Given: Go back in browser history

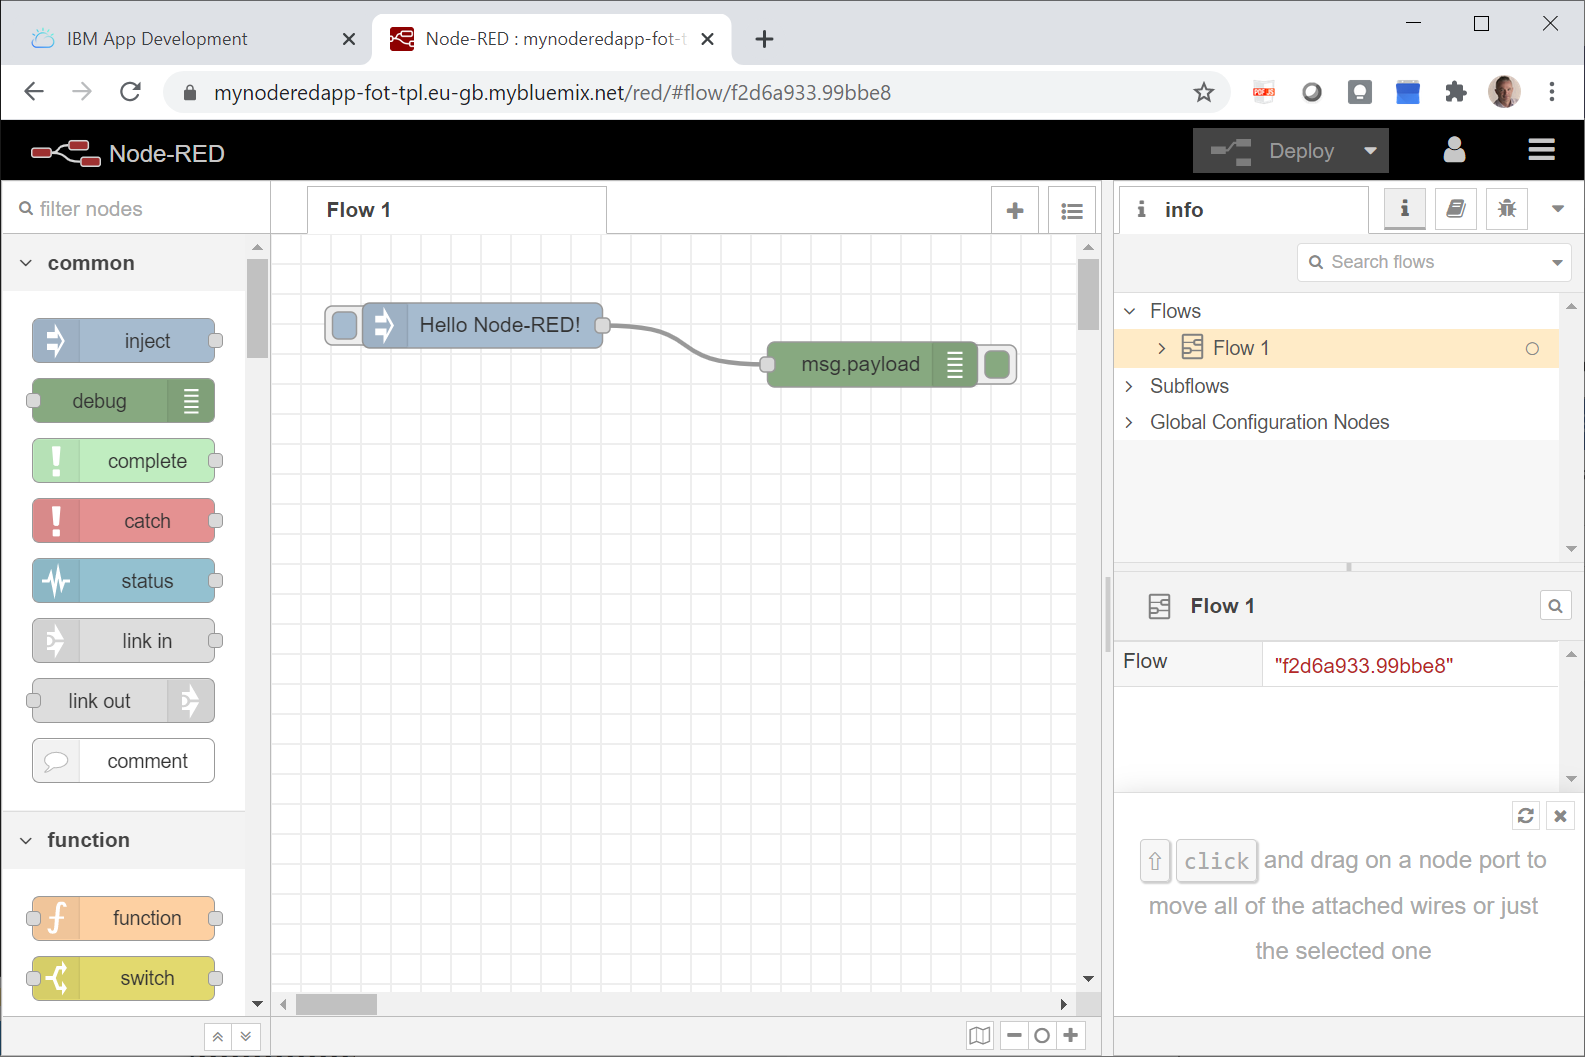Looking at the screenshot, I should click(34, 92).
